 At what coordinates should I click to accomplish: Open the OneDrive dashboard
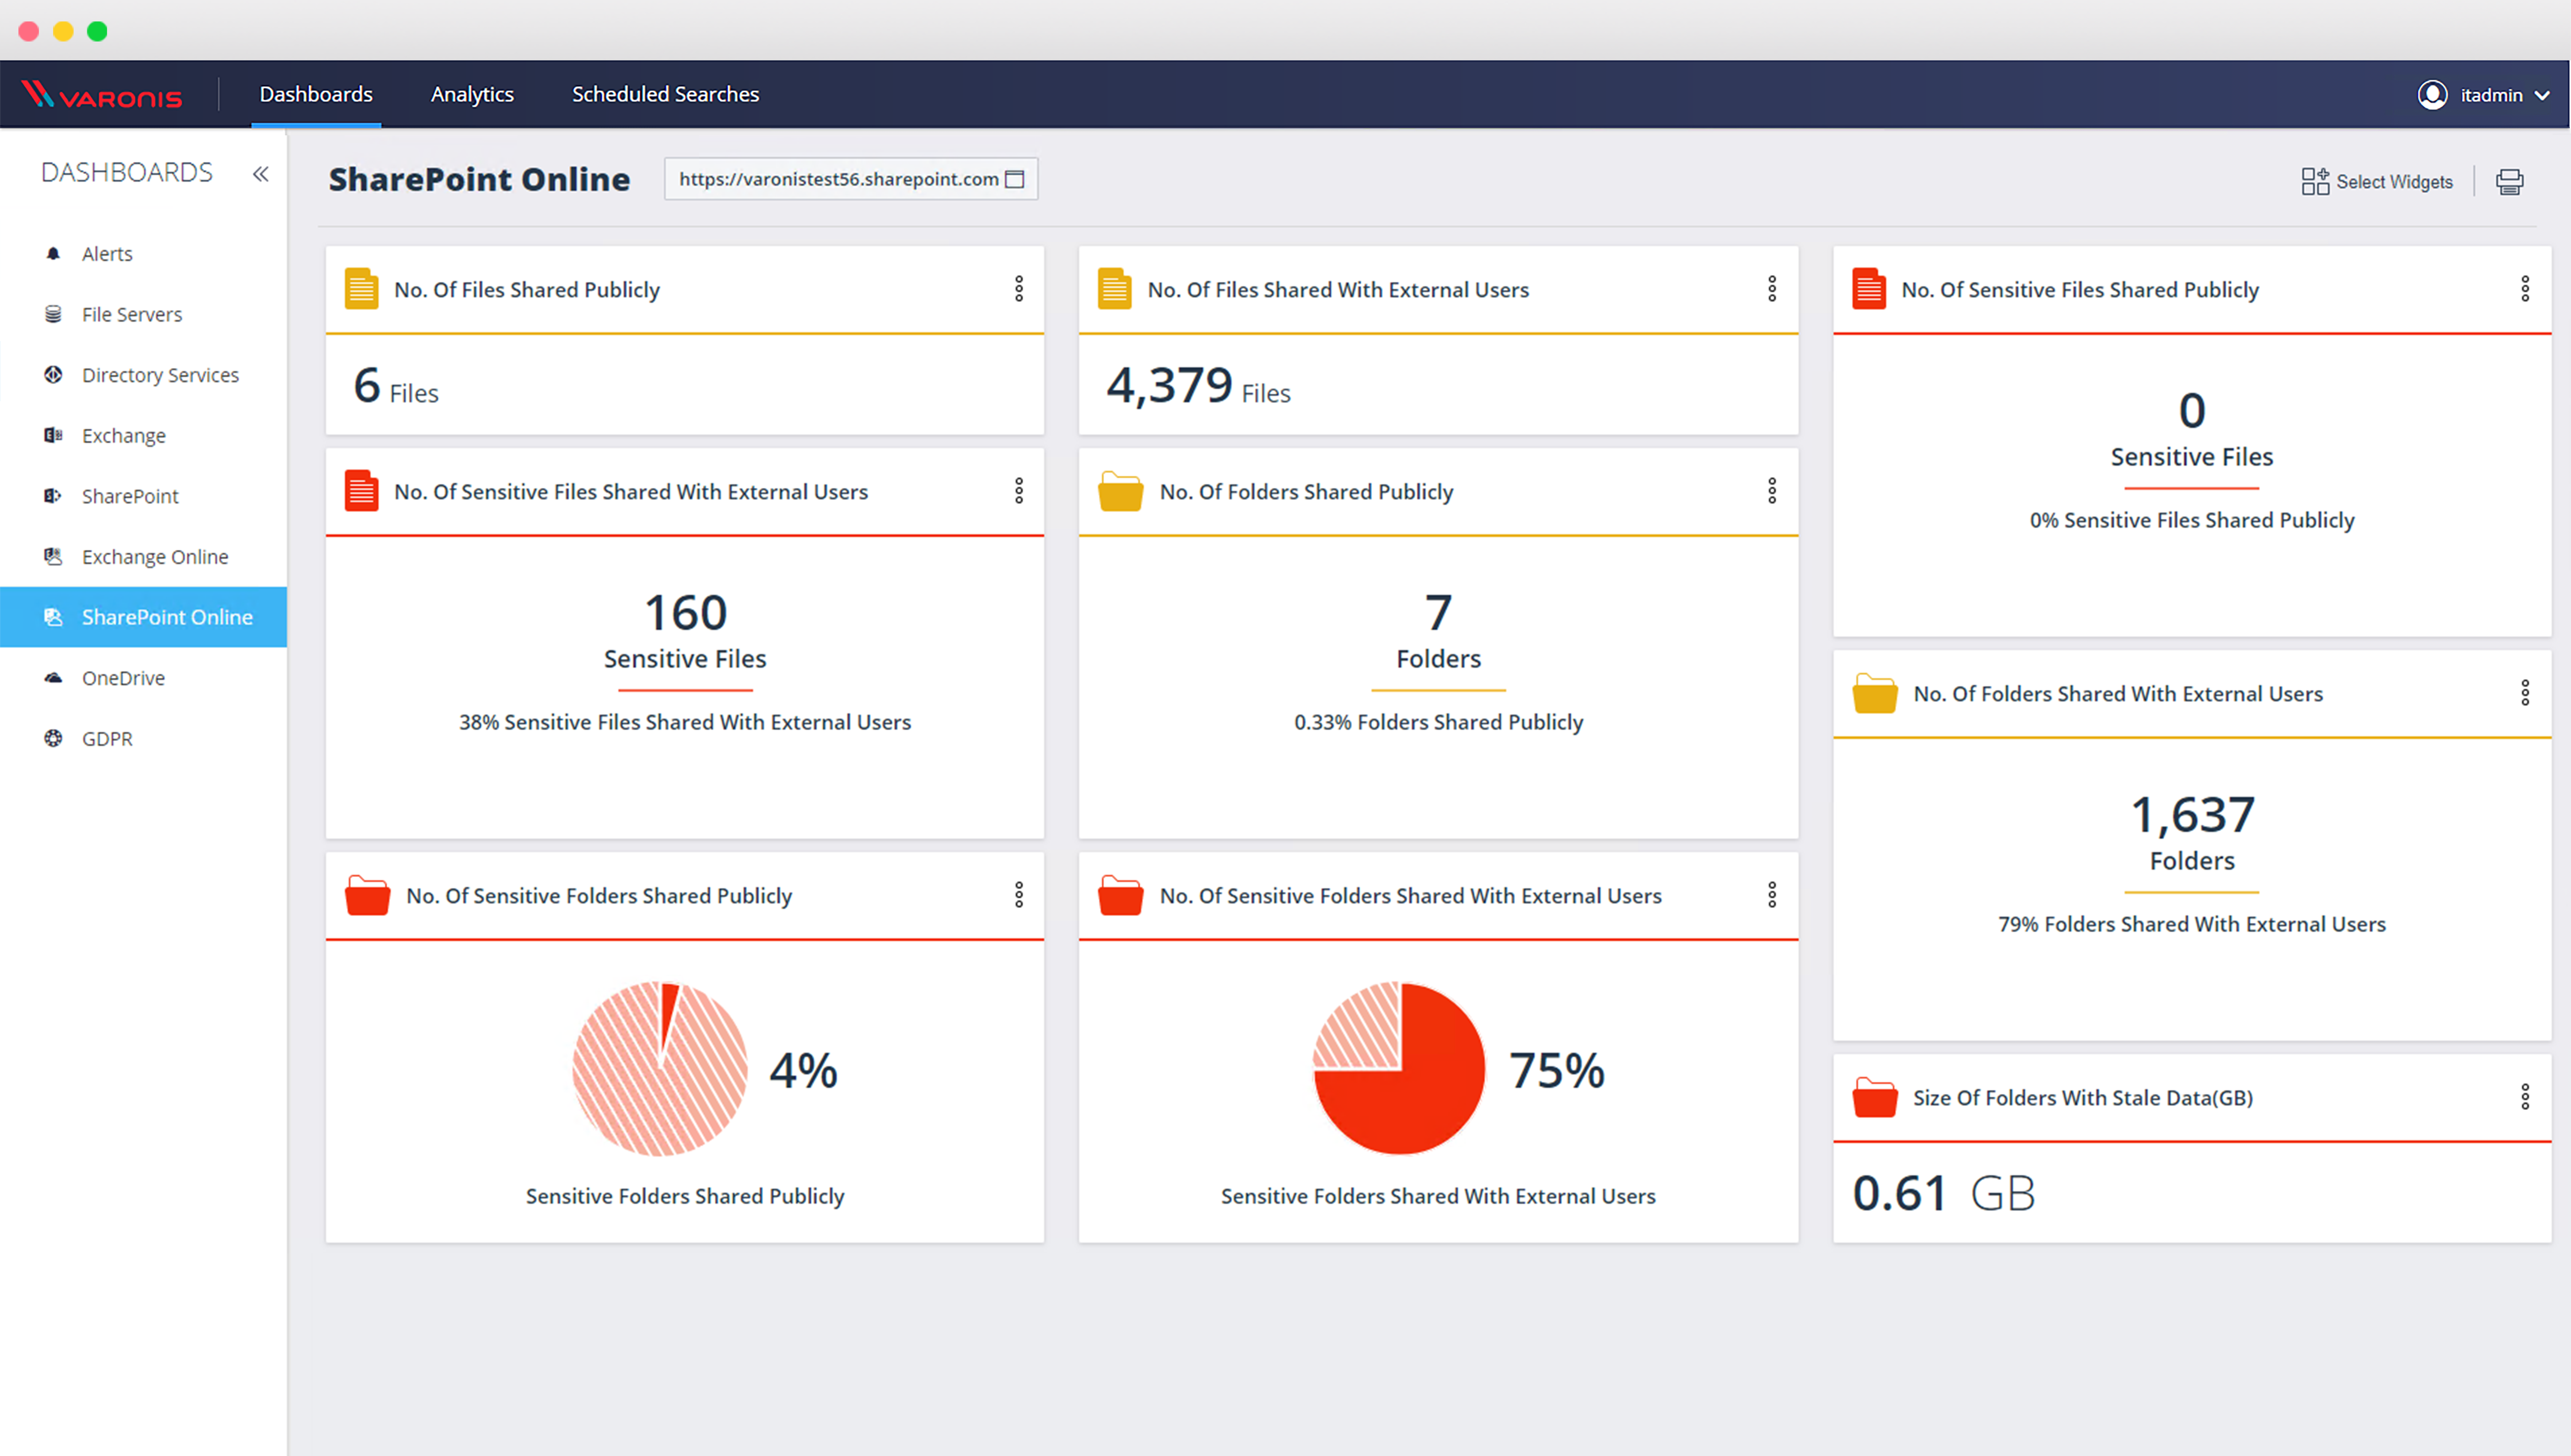(x=143, y=678)
